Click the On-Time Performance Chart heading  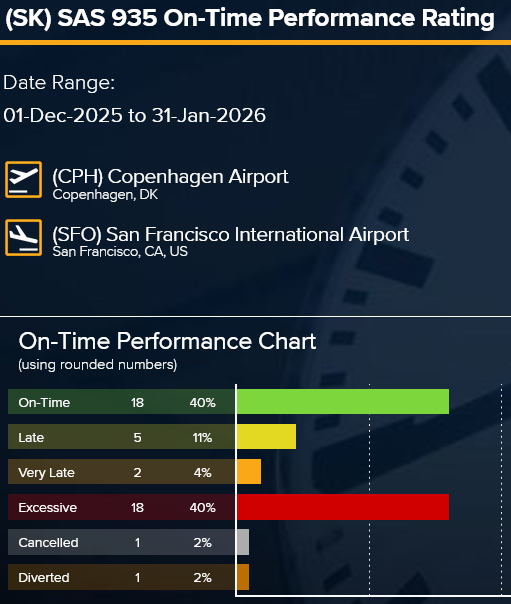167,341
